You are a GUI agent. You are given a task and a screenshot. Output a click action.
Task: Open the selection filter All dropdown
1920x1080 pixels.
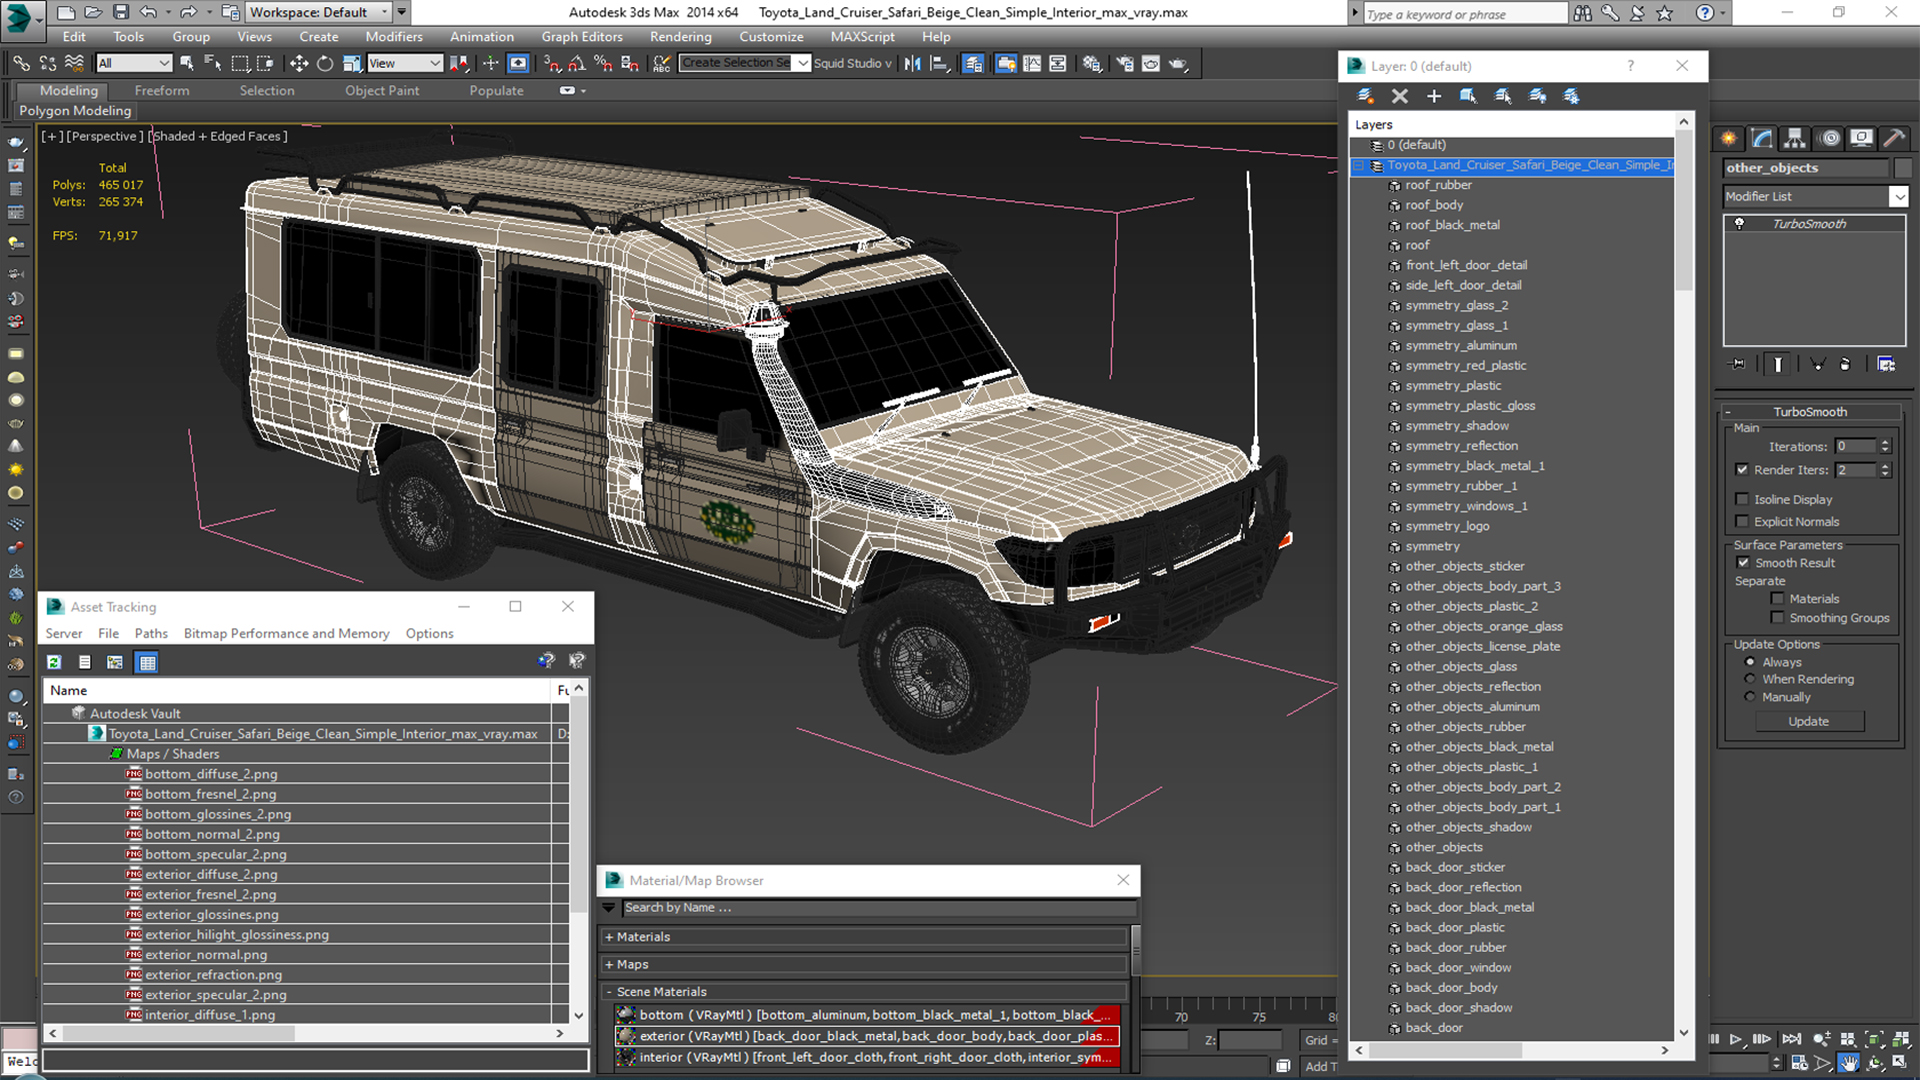click(134, 63)
